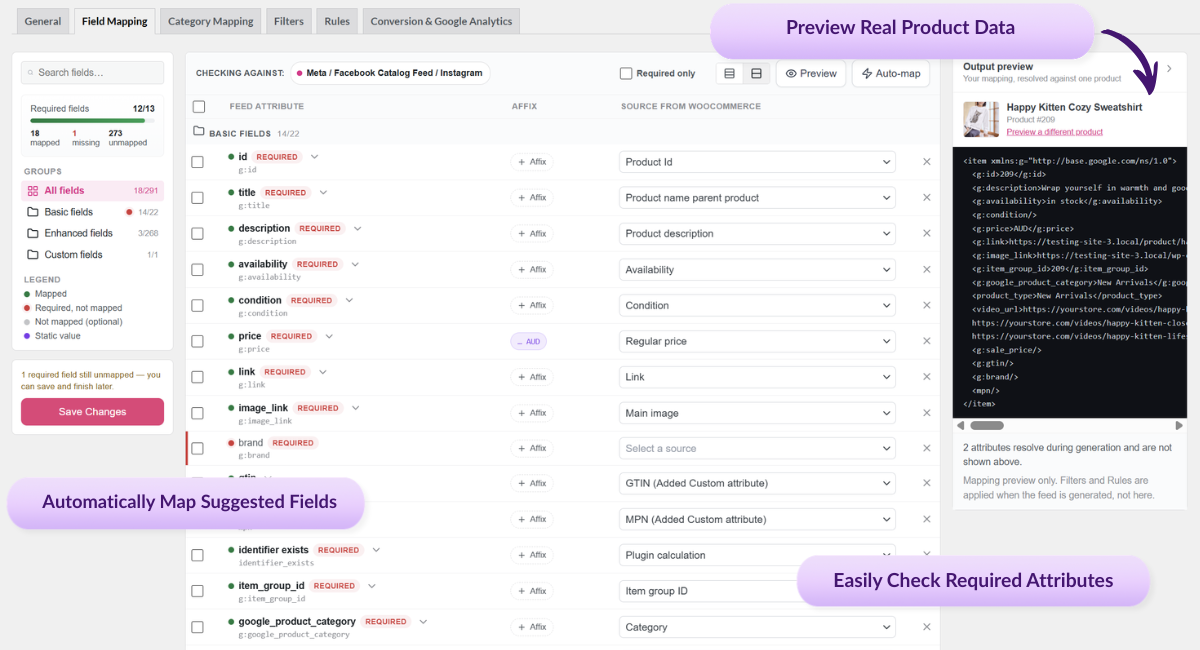Focus the Search fields input box
The width and height of the screenshot is (1200, 650).
[92, 73]
